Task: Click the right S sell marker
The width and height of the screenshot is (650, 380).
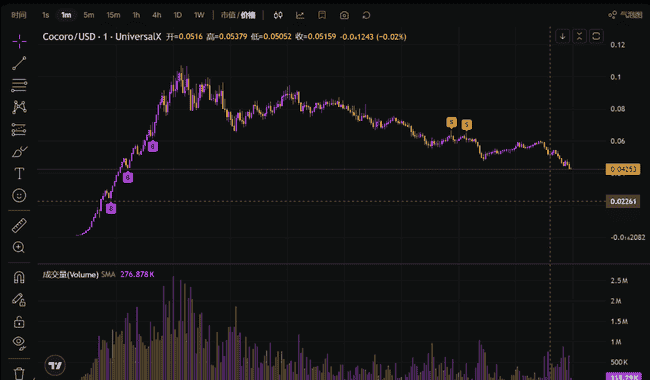Action: pyautogui.click(x=466, y=124)
